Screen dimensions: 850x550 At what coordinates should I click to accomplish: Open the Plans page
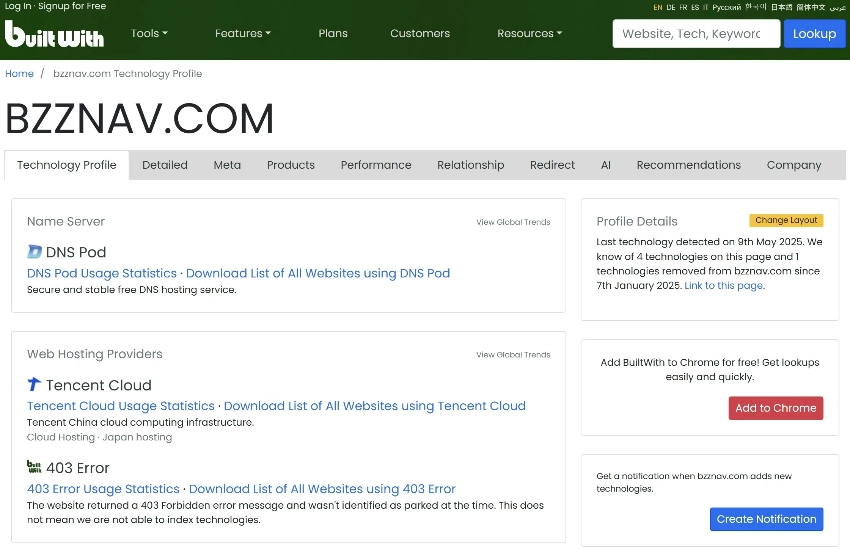(x=333, y=33)
